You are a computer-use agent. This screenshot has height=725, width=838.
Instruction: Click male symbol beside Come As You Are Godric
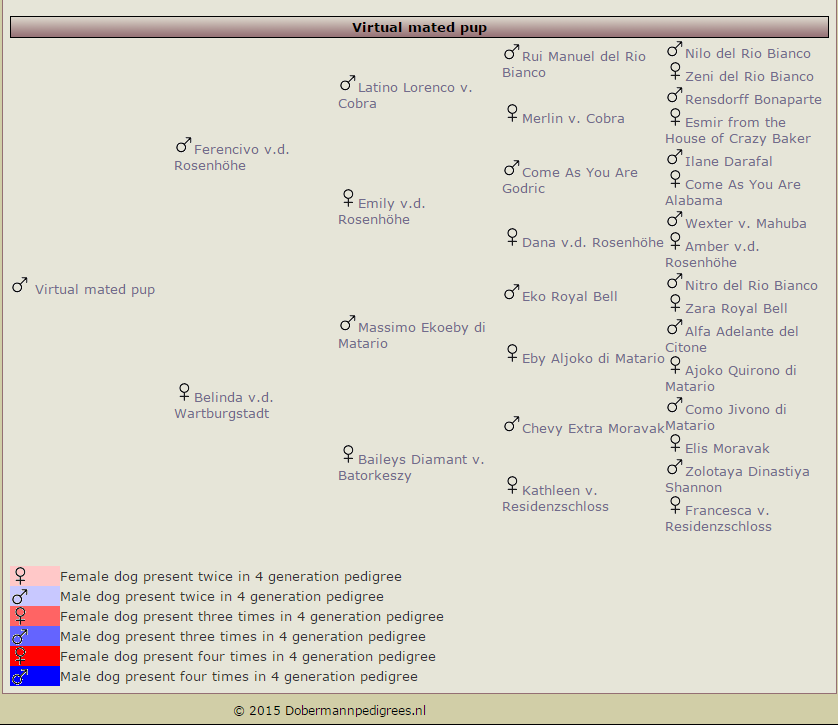click(511, 168)
